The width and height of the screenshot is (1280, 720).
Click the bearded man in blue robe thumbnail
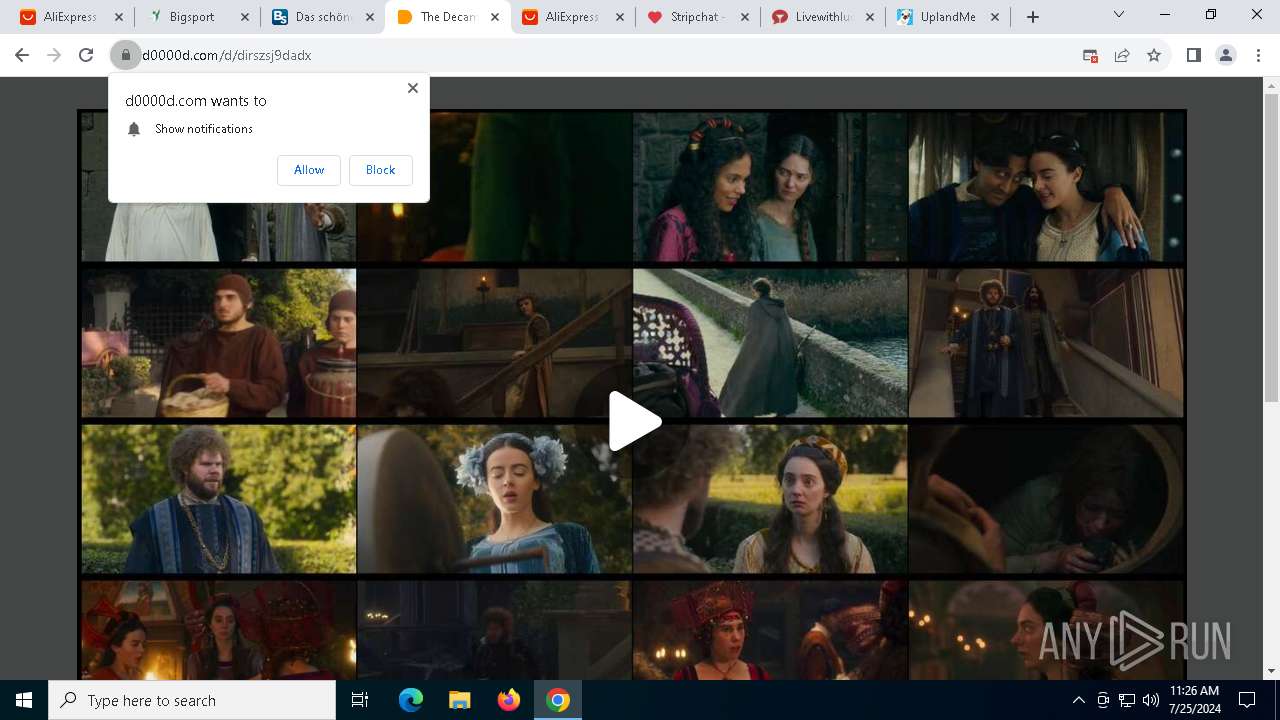218,498
